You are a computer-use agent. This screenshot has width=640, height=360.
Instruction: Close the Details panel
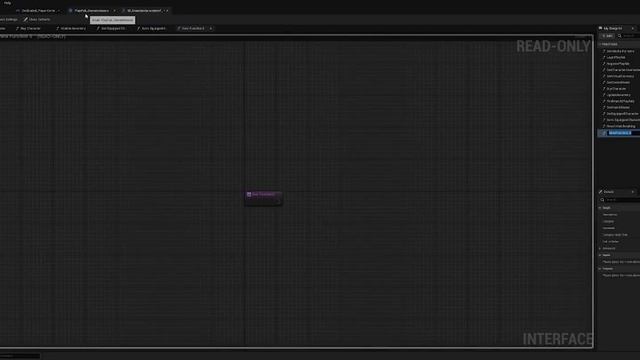(x=633, y=192)
